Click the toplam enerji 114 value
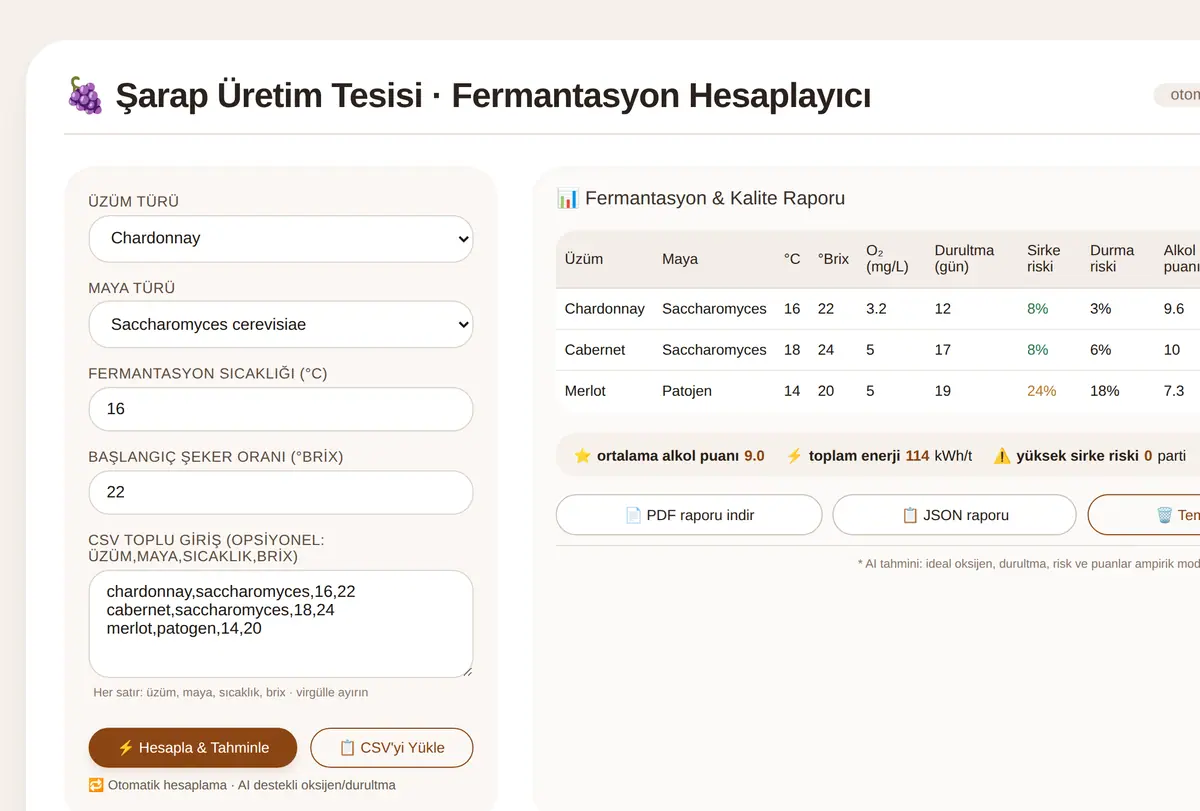The height and width of the screenshot is (811, 1200). pyautogui.click(x=917, y=456)
